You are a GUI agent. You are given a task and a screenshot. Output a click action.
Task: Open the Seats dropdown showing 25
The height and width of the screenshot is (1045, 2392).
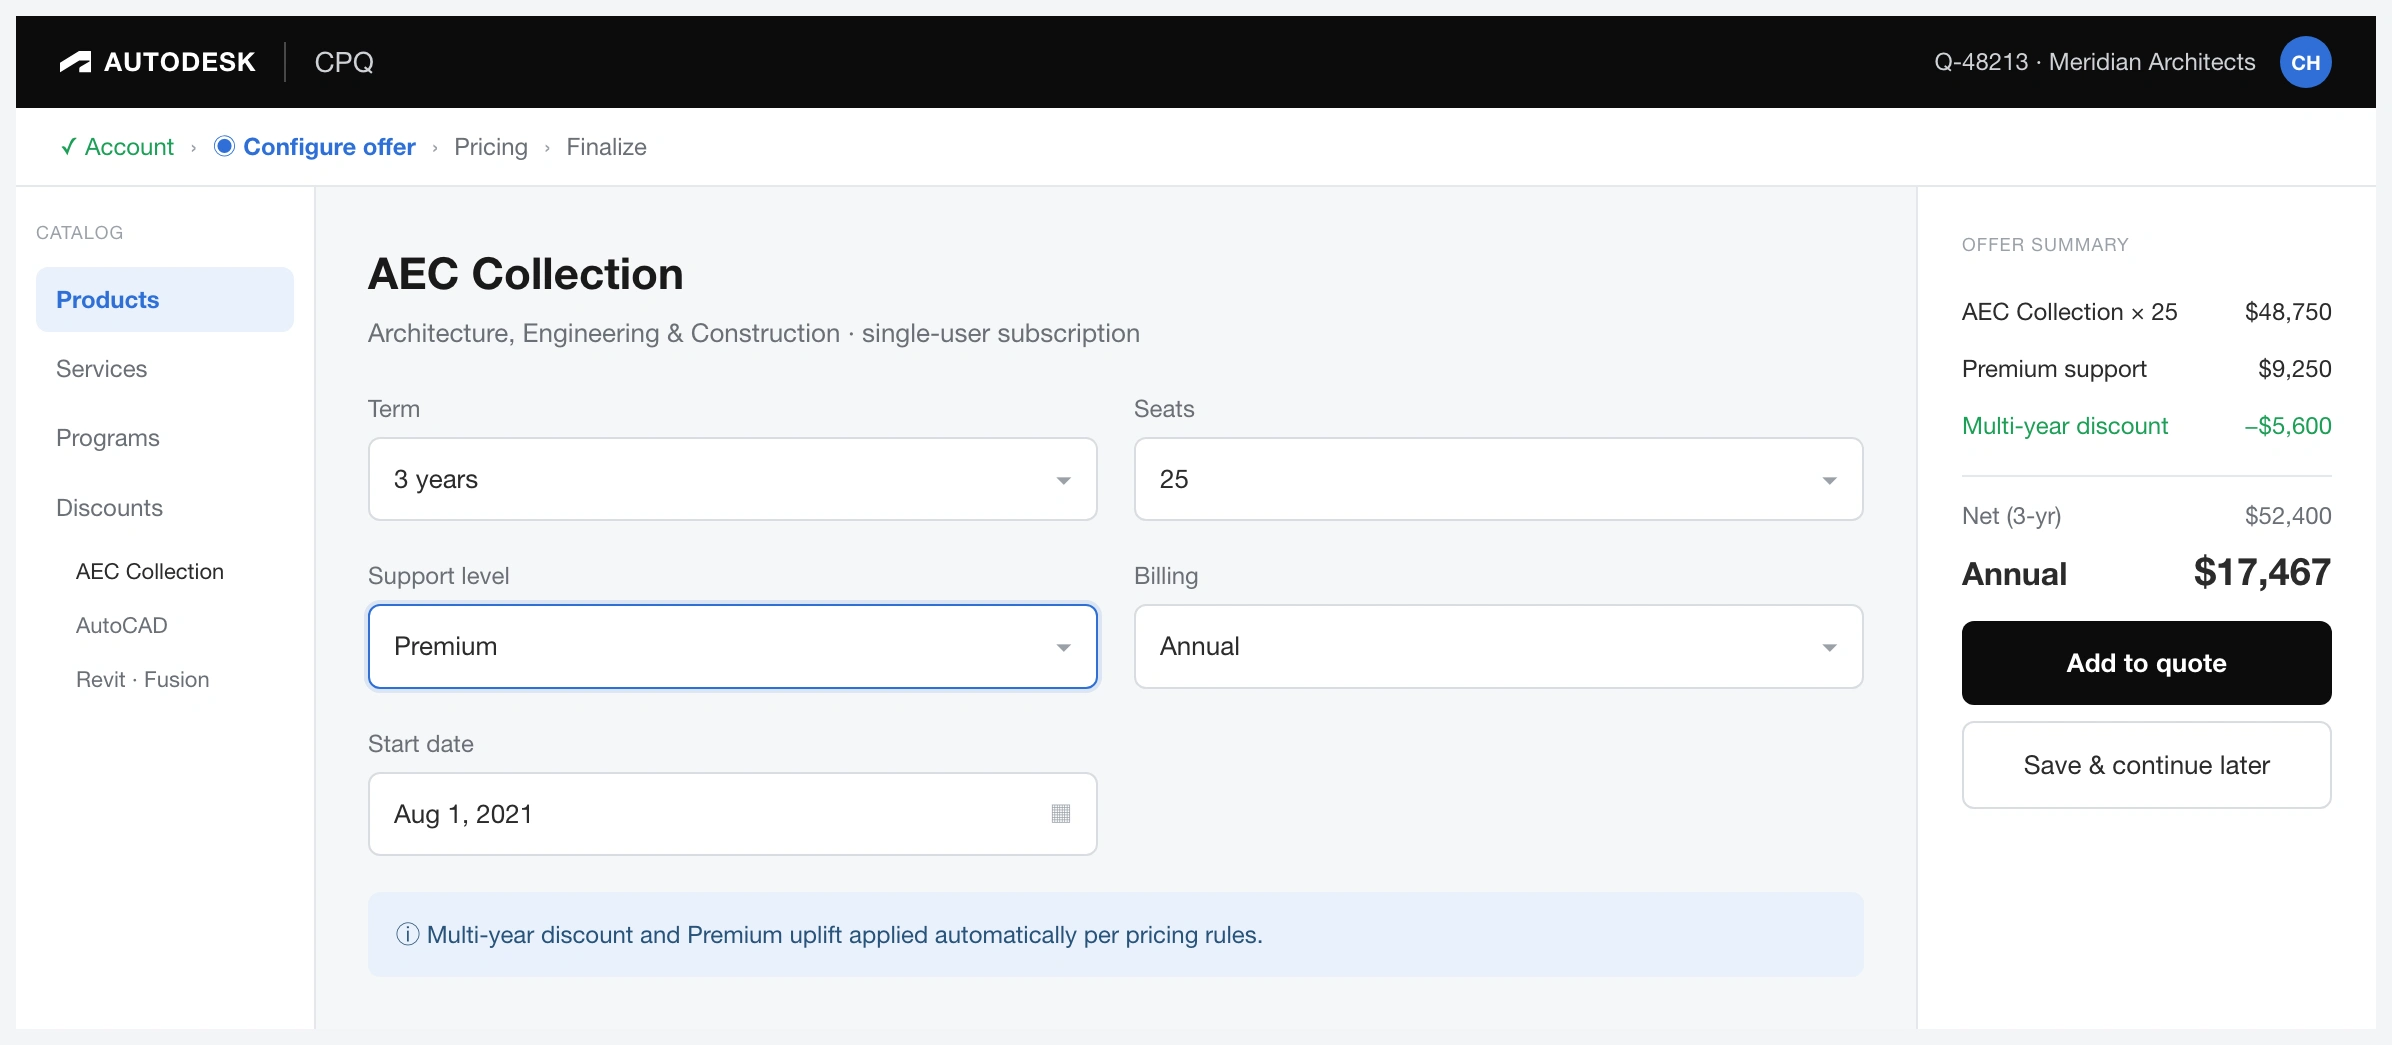click(x=1498, y=479)
